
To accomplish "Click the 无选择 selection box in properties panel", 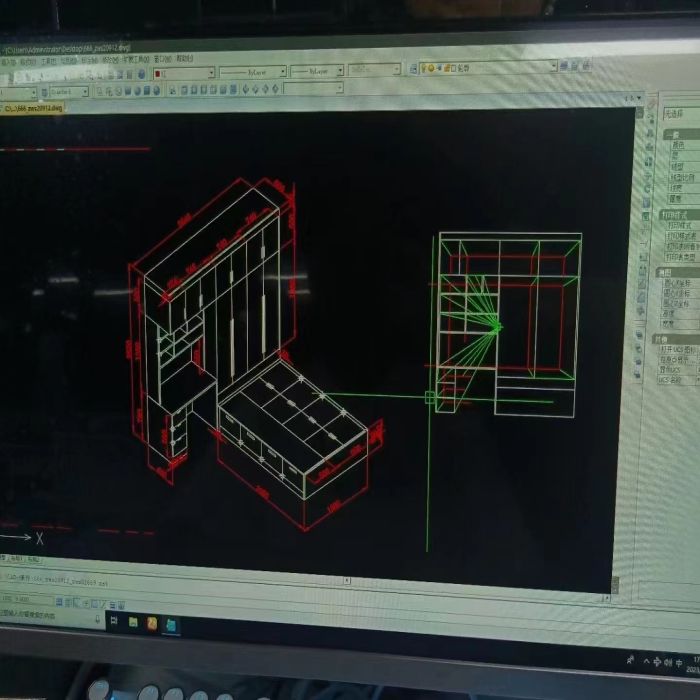I will point(680,112).
